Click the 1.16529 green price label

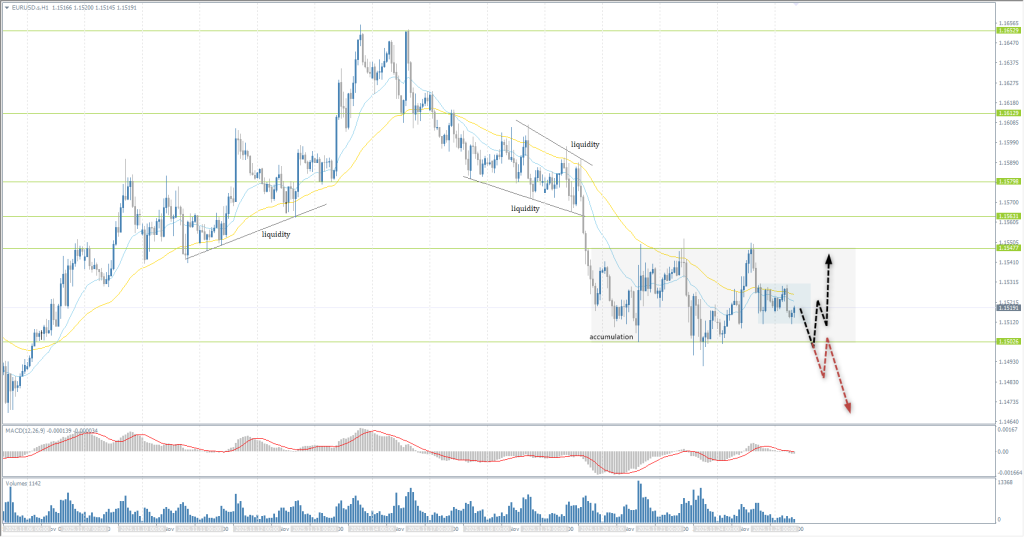[1007, 31]
